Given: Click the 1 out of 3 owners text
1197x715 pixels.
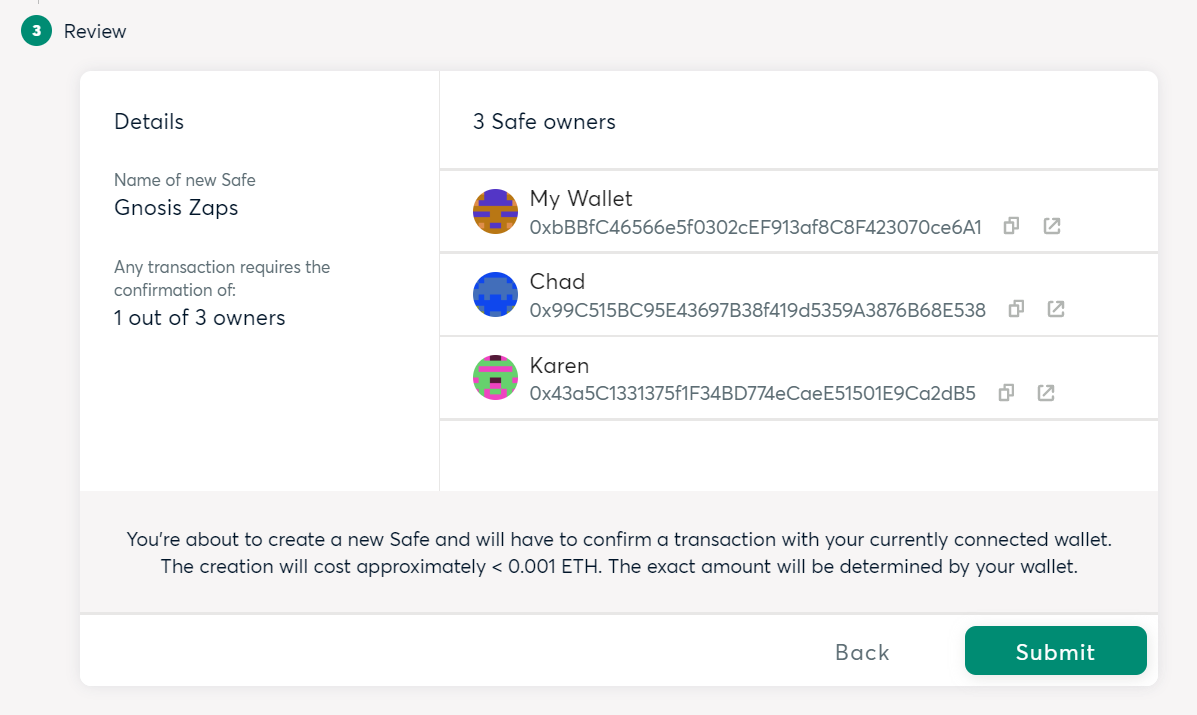Looking at the screenshot, I should [x=199, y=318].
